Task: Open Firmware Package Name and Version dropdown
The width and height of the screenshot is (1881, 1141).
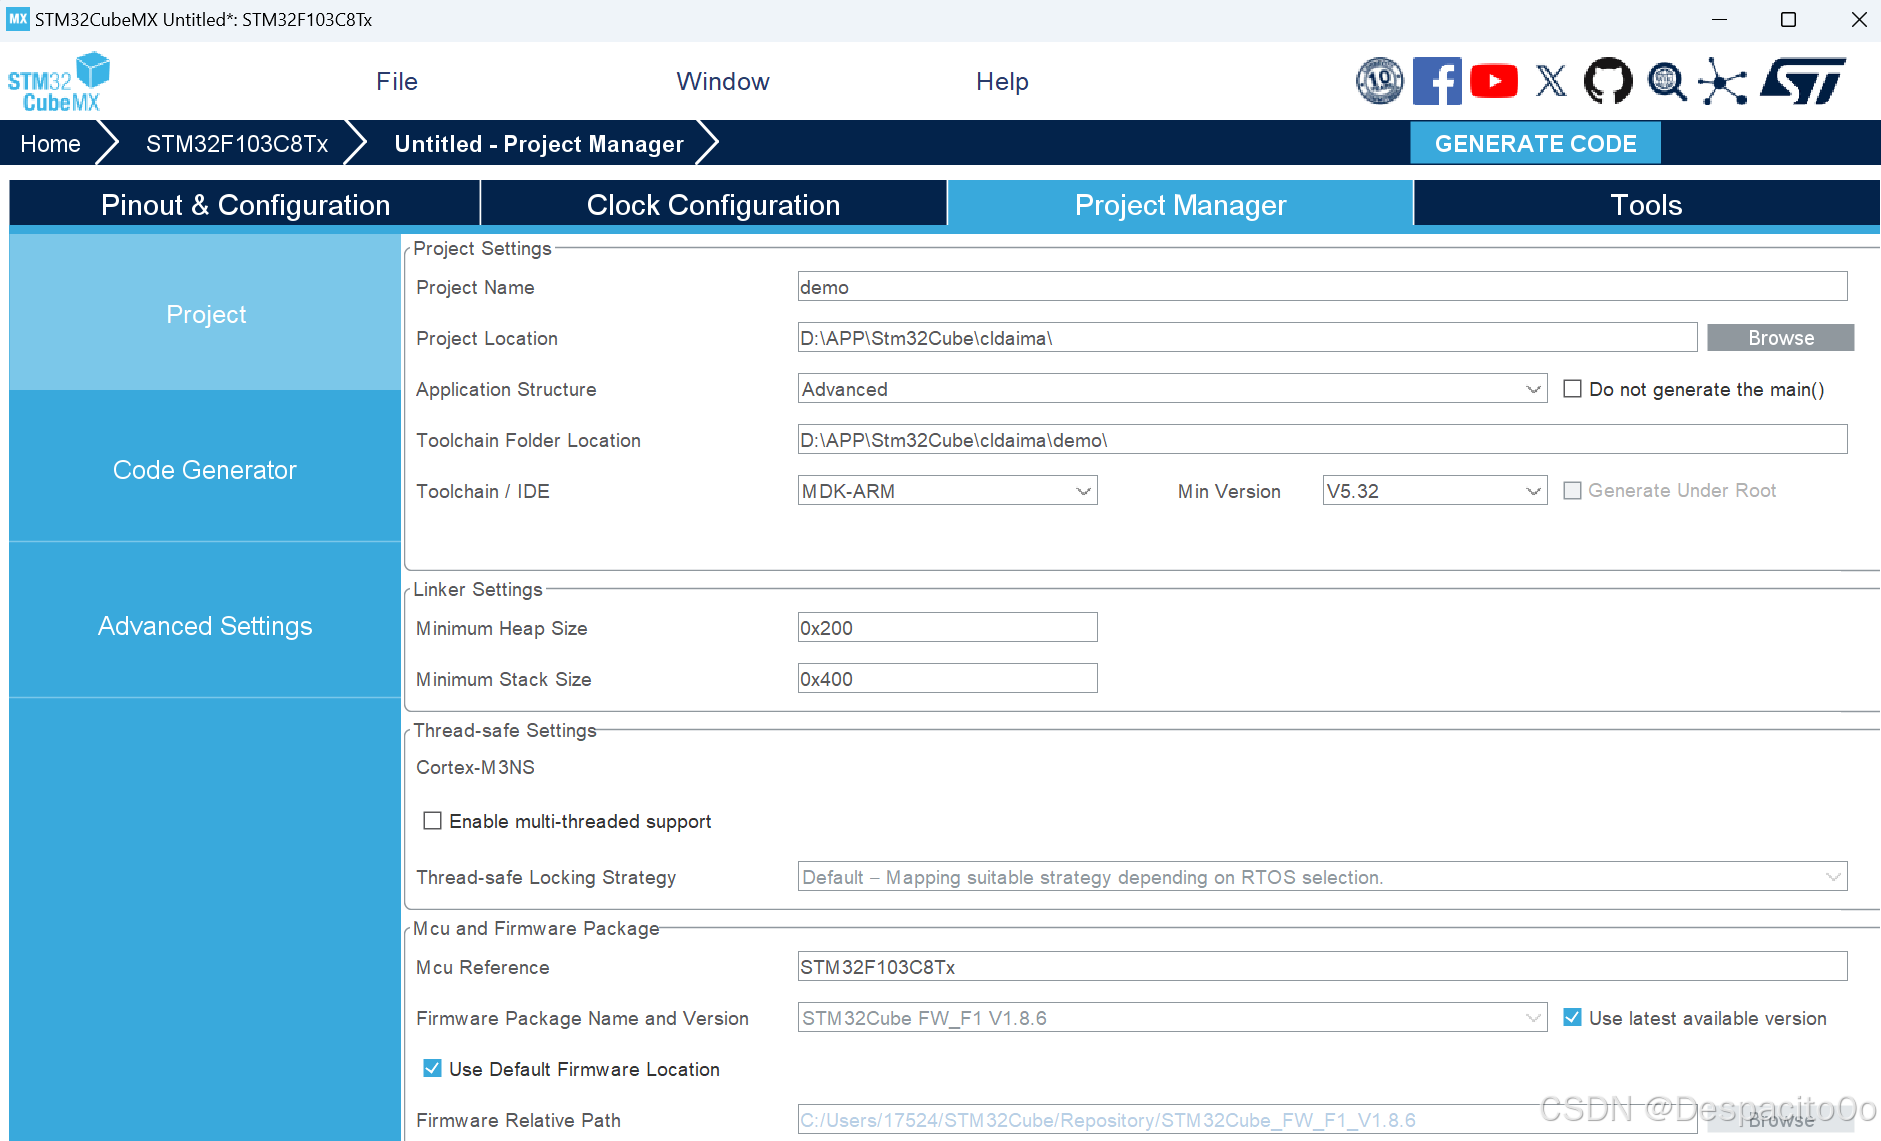Action: tap(1172, 1018)
